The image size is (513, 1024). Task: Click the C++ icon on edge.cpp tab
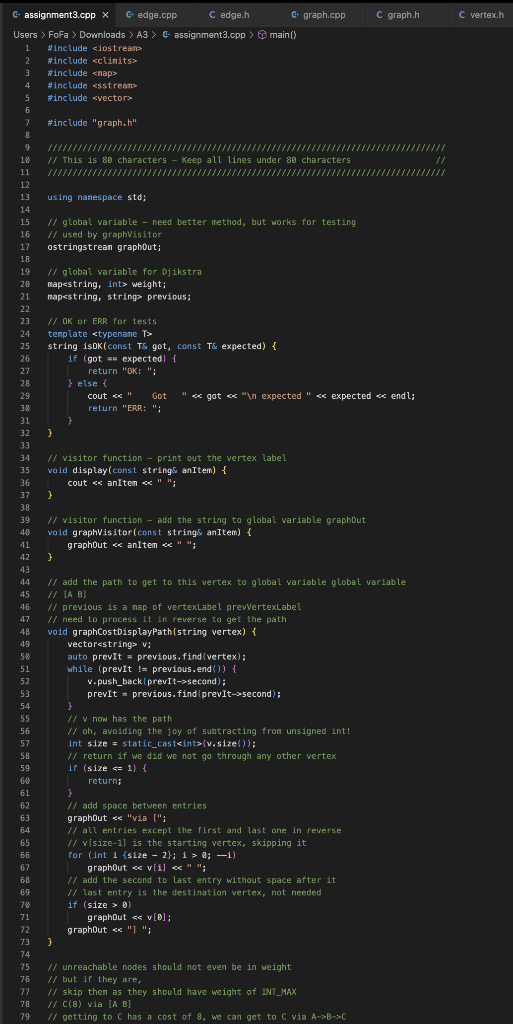(x=129, y=14)
